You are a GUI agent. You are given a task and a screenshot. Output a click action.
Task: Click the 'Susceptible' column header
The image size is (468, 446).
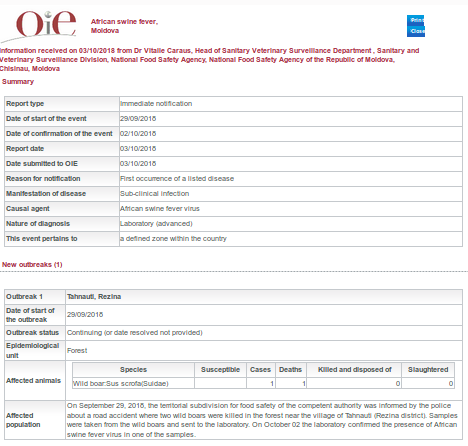tap(220, 370)
